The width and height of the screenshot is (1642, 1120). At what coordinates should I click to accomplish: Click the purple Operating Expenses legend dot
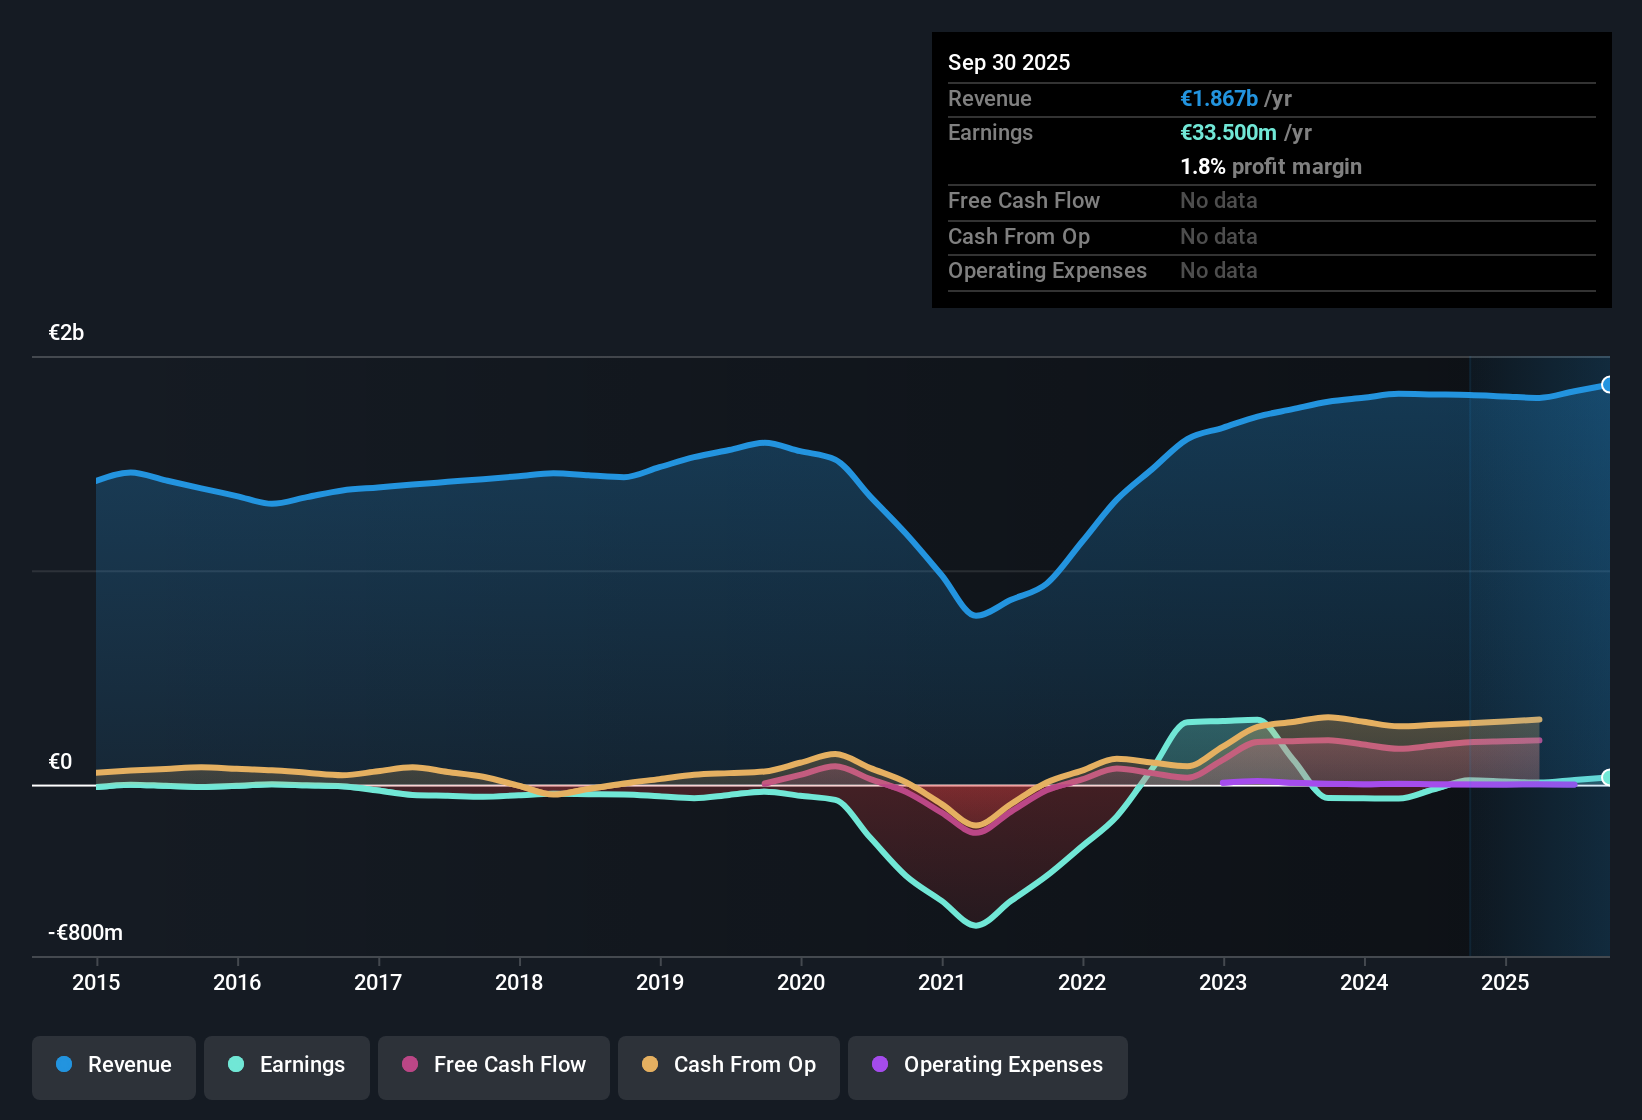pyautogui.click(x=879, y=1065)
